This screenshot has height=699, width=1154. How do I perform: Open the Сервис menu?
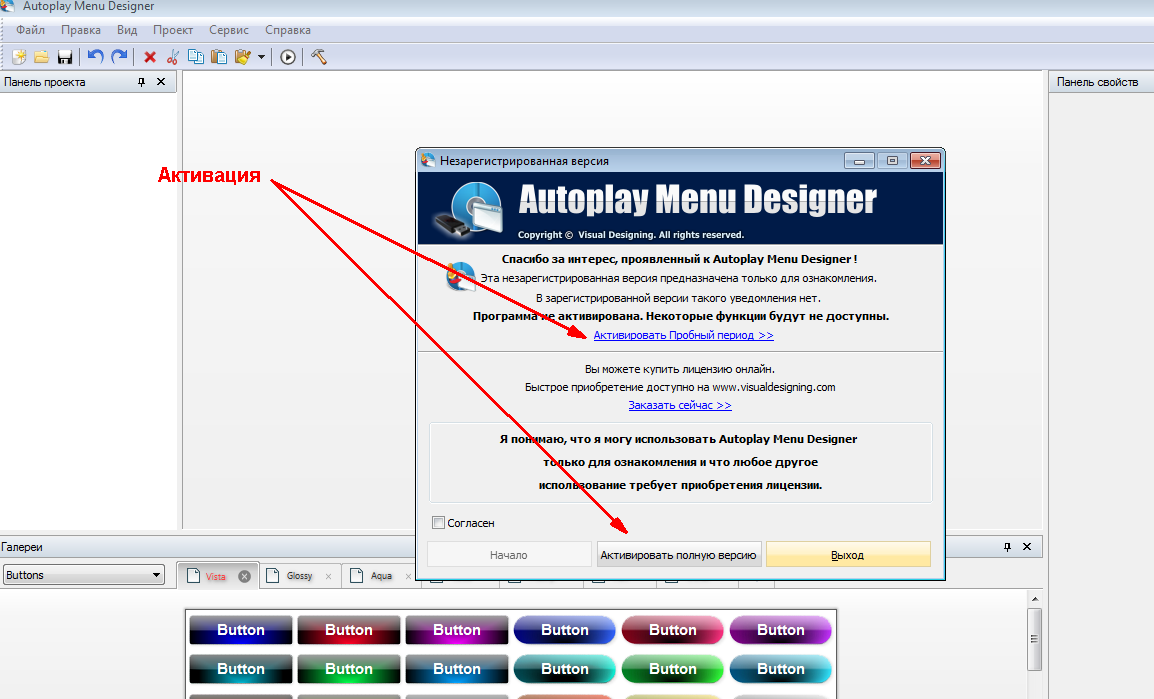[228, 30]
